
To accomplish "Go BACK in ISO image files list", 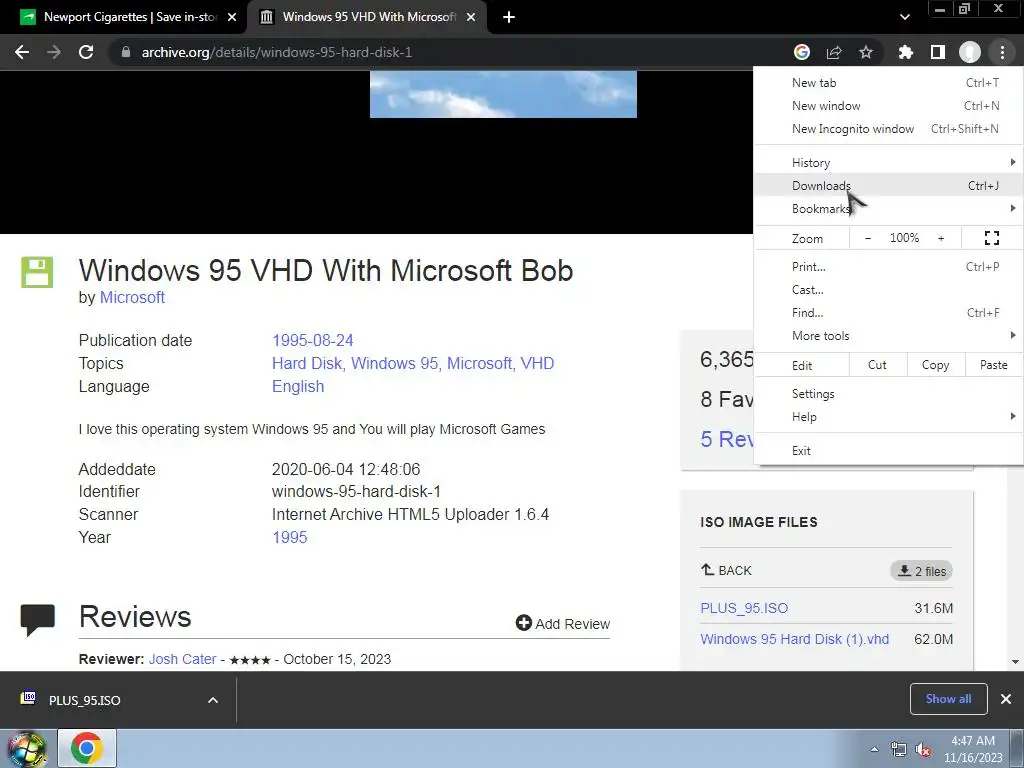I will (726, 571).
